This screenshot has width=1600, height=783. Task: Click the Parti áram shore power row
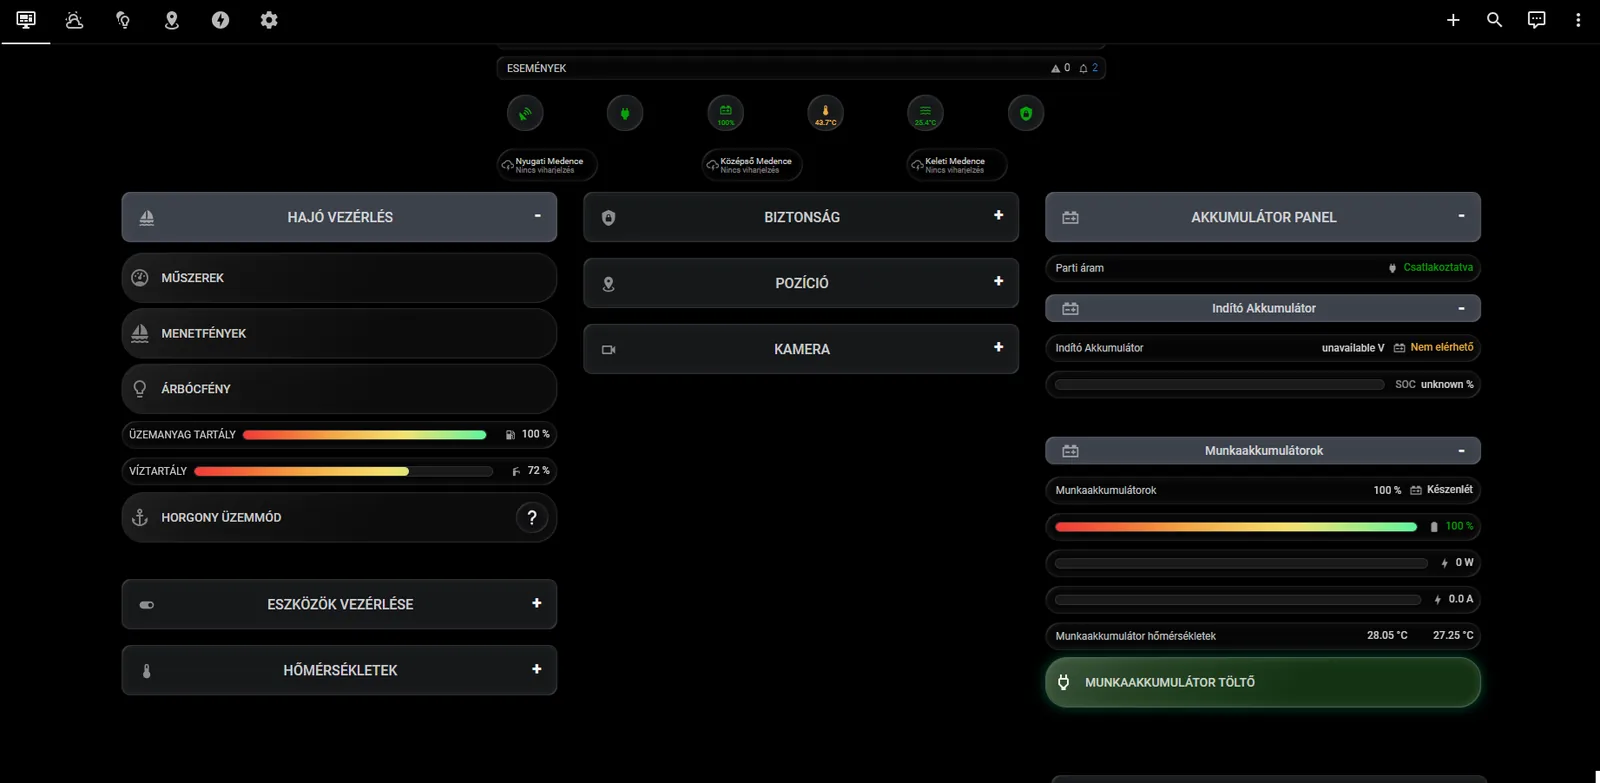click(1263, 268)
